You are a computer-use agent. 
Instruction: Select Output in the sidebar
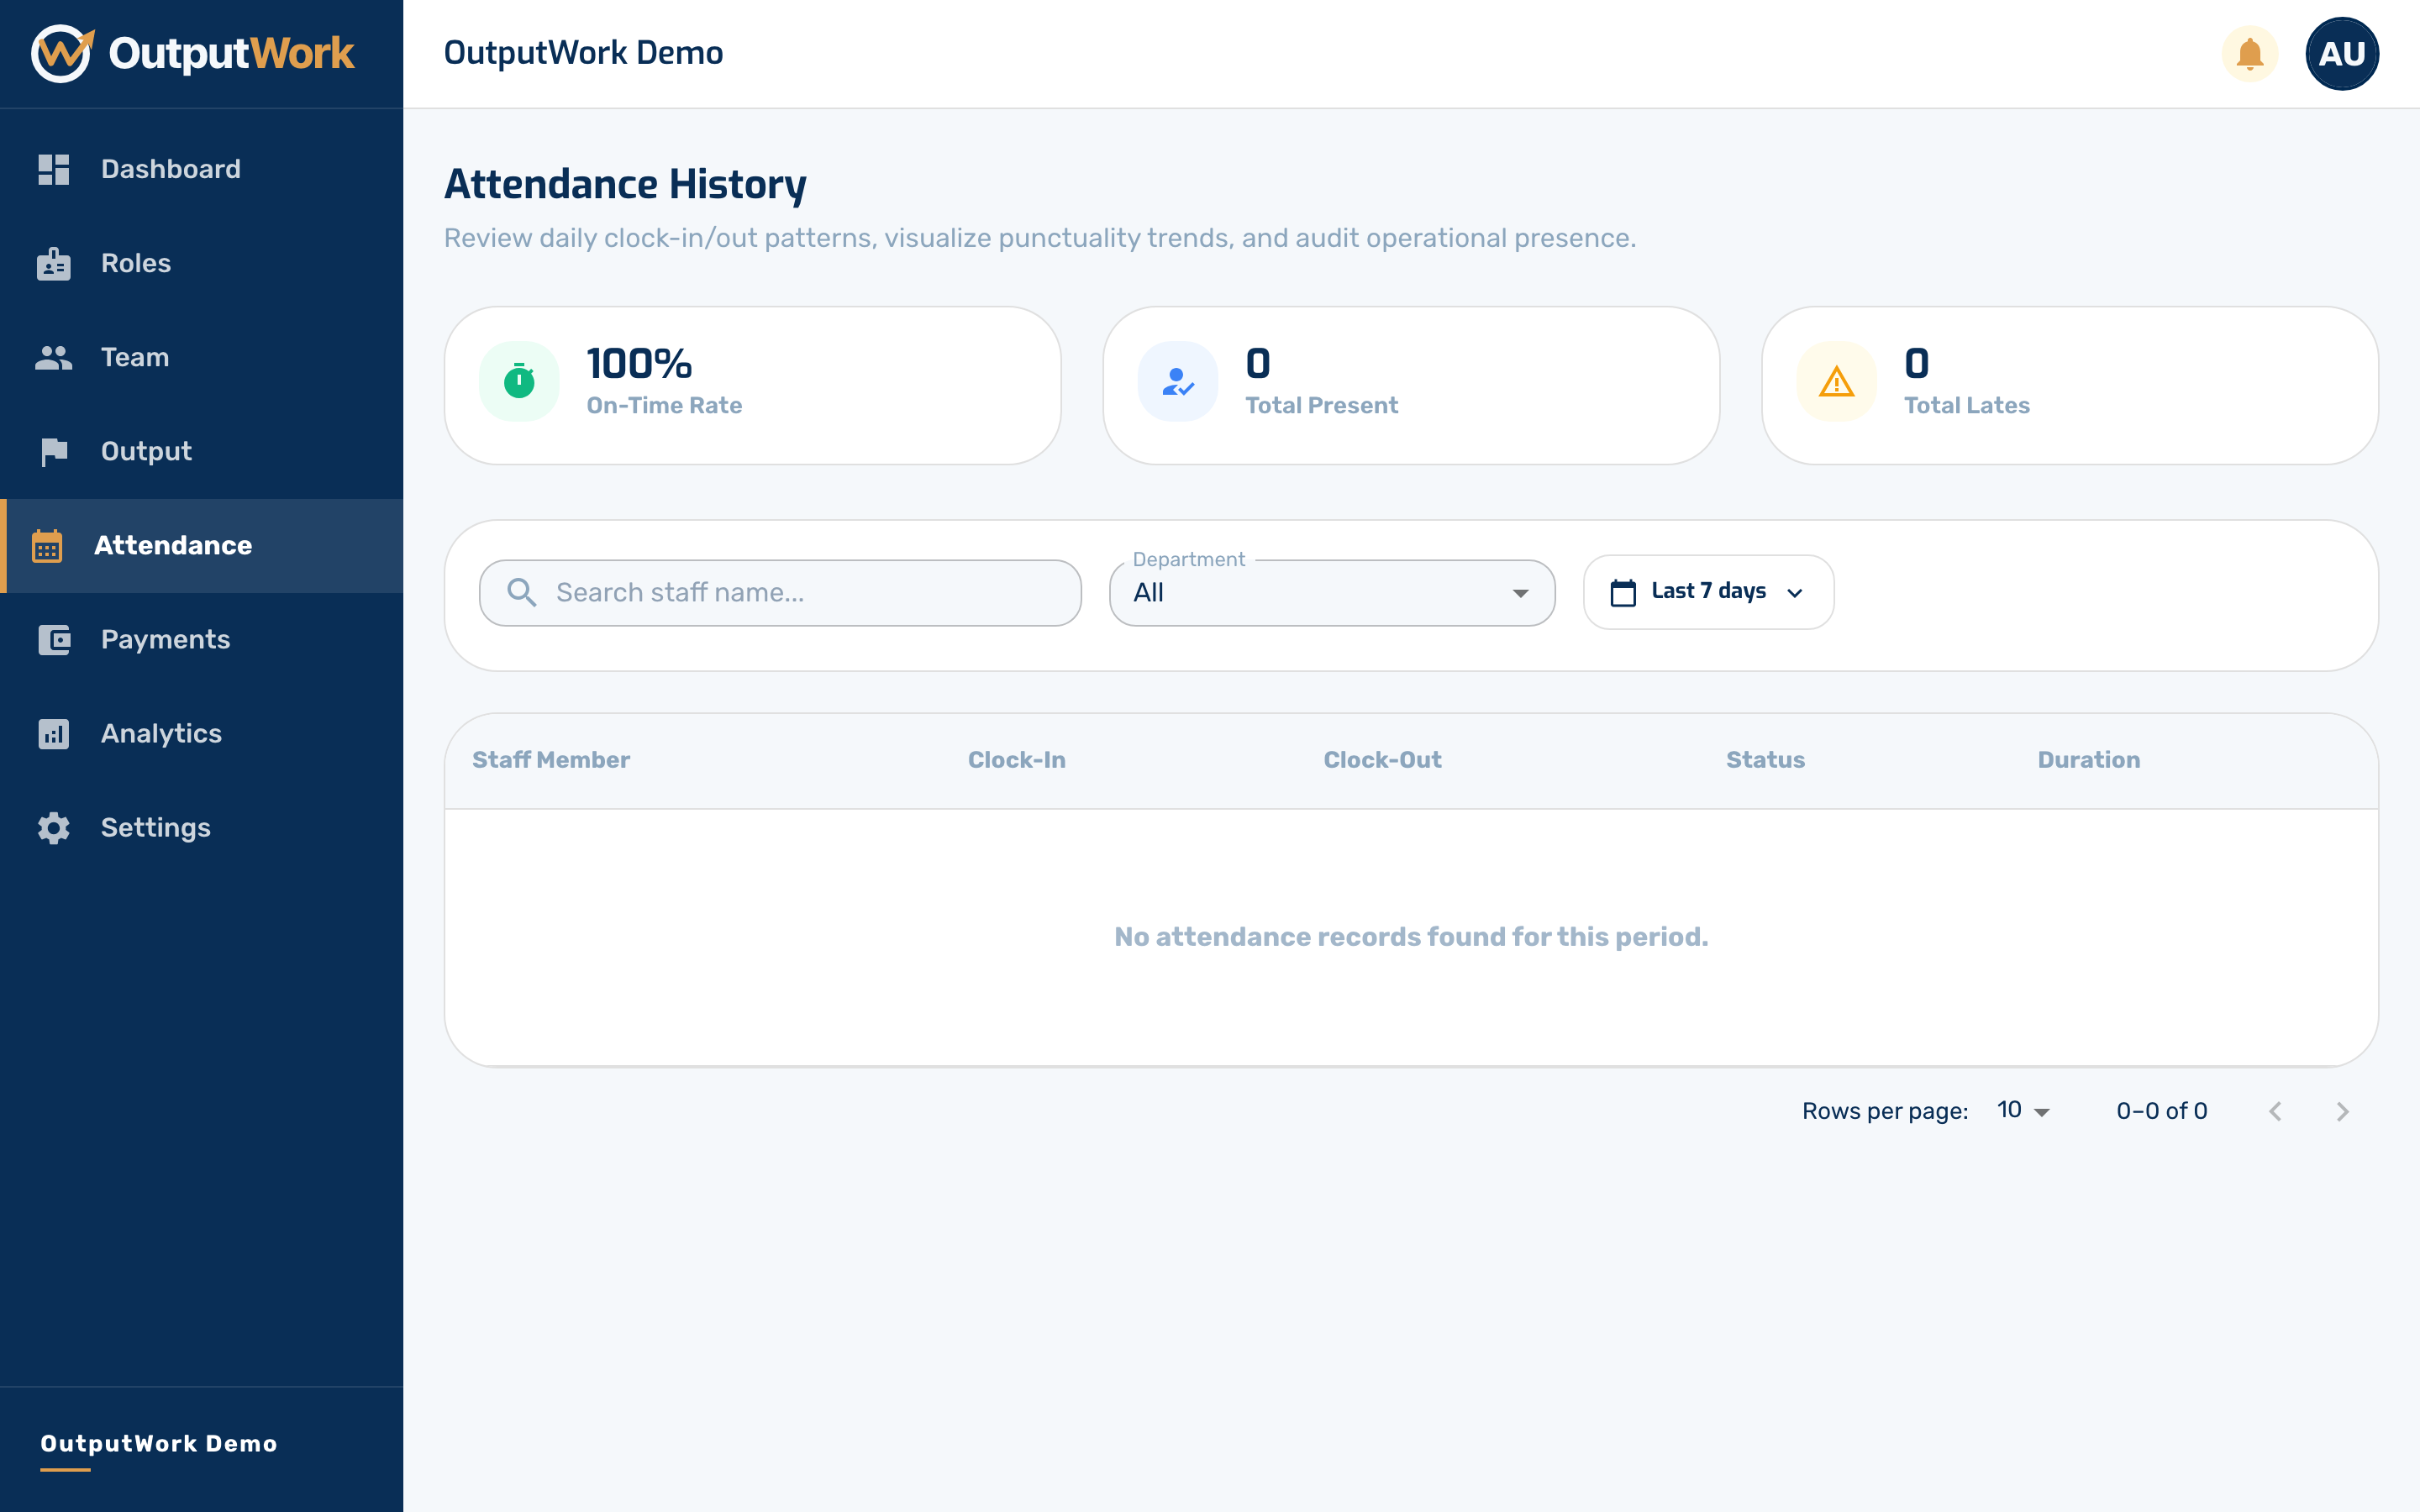point(201,452)
